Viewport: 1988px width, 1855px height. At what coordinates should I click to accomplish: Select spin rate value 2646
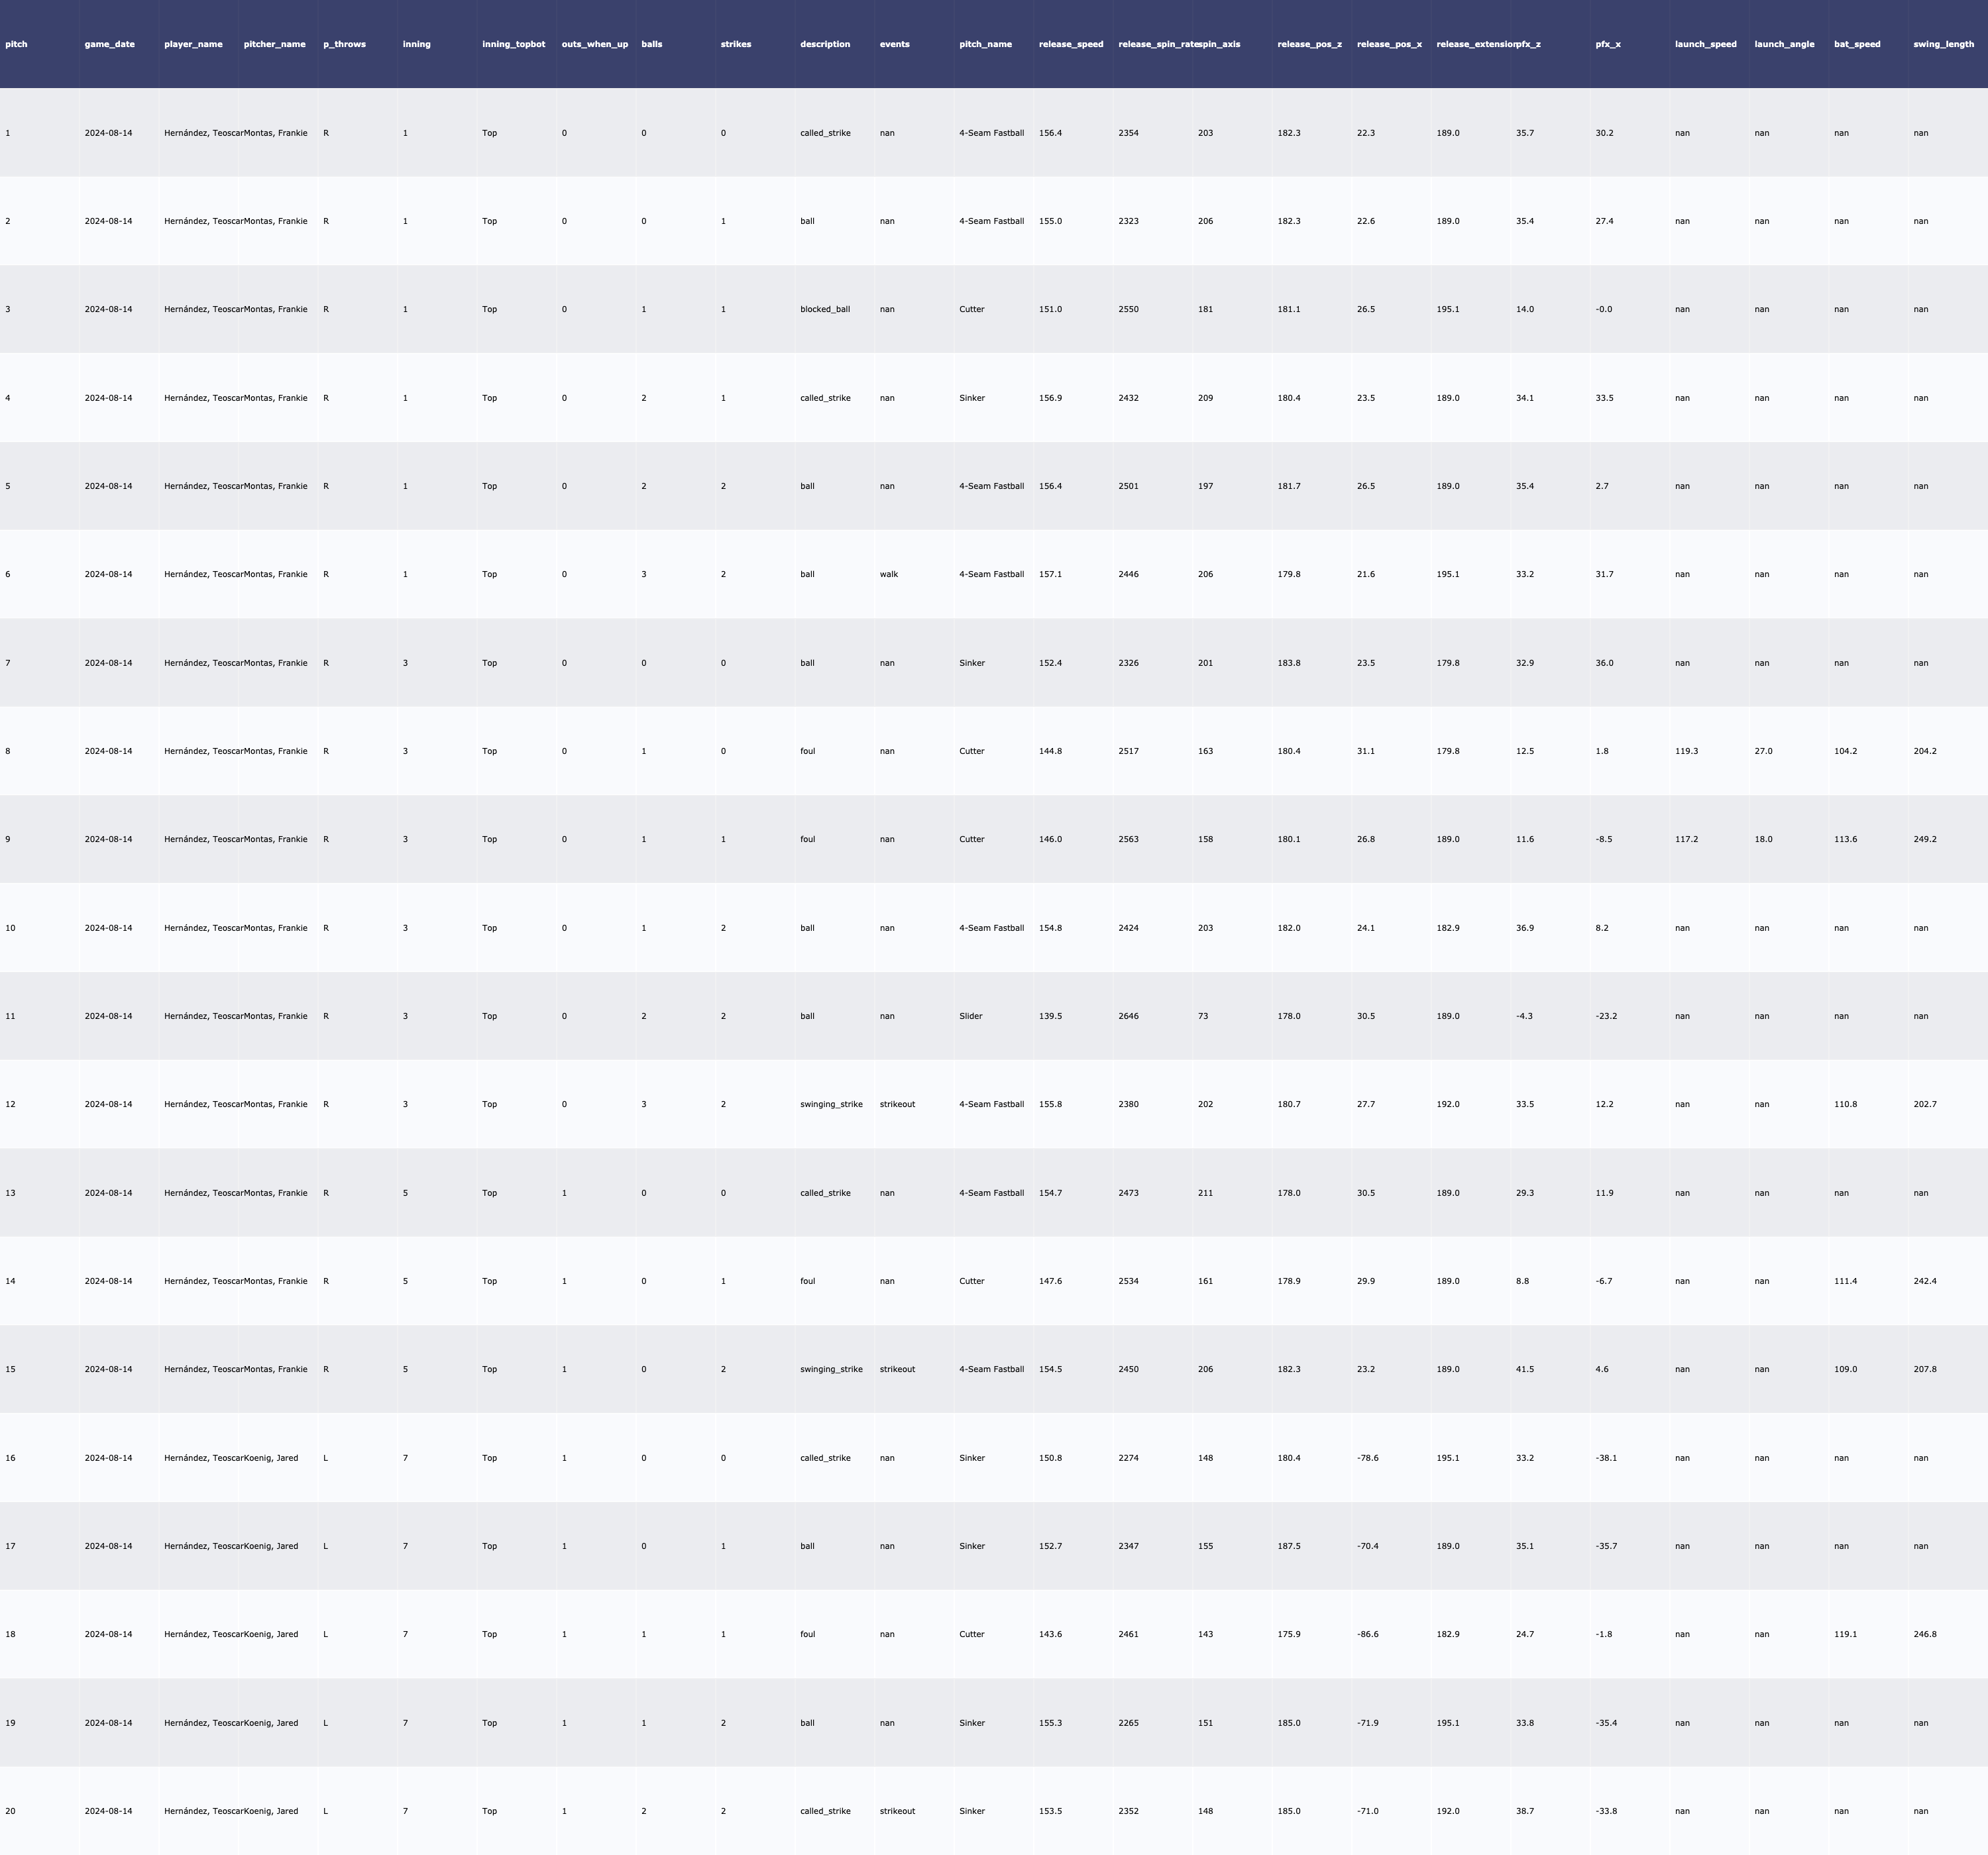1128,1016
